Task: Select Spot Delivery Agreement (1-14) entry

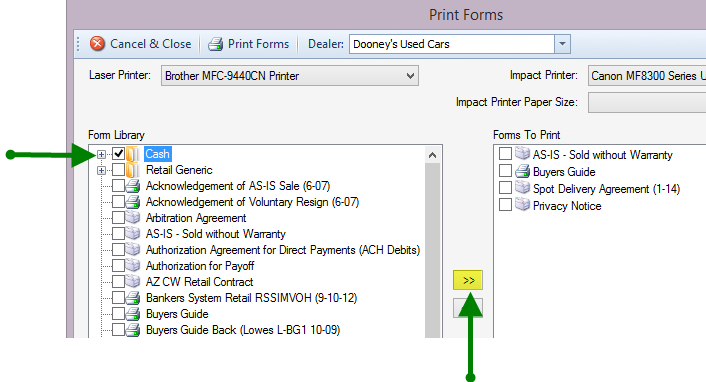Action: (x=606, y=189)
